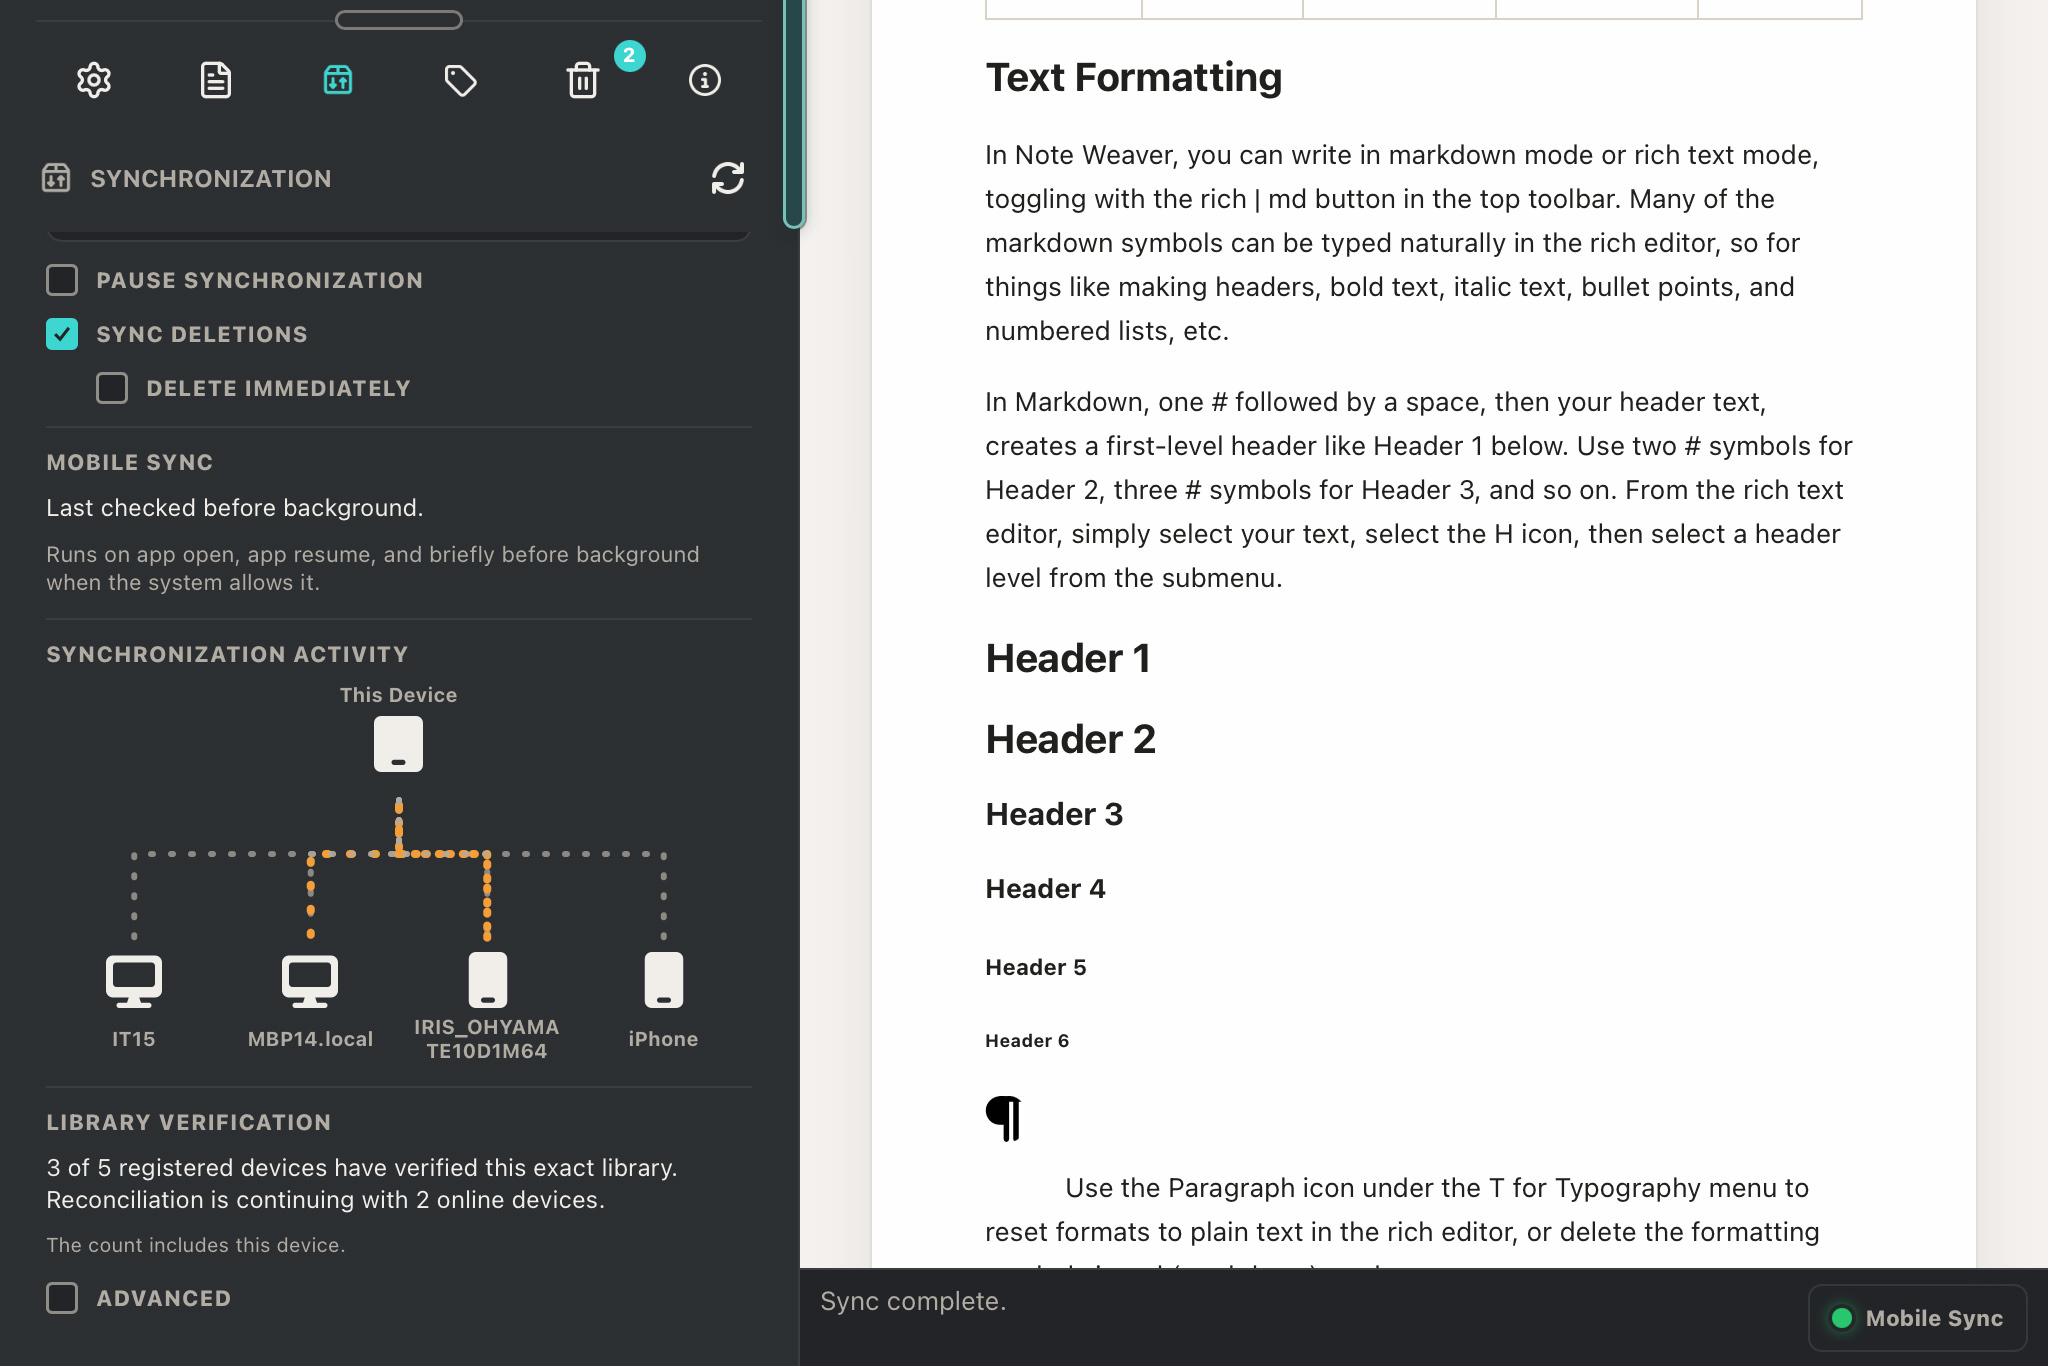Select the MBP14.local device icon
This screenshot has height=1366, width=2048.
pos(310,982)
